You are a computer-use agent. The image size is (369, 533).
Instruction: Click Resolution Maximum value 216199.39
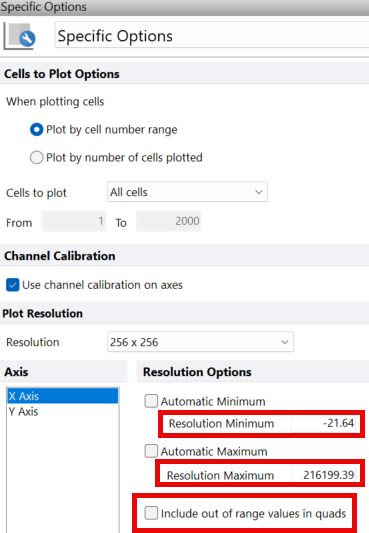click(x=324, y=475)
